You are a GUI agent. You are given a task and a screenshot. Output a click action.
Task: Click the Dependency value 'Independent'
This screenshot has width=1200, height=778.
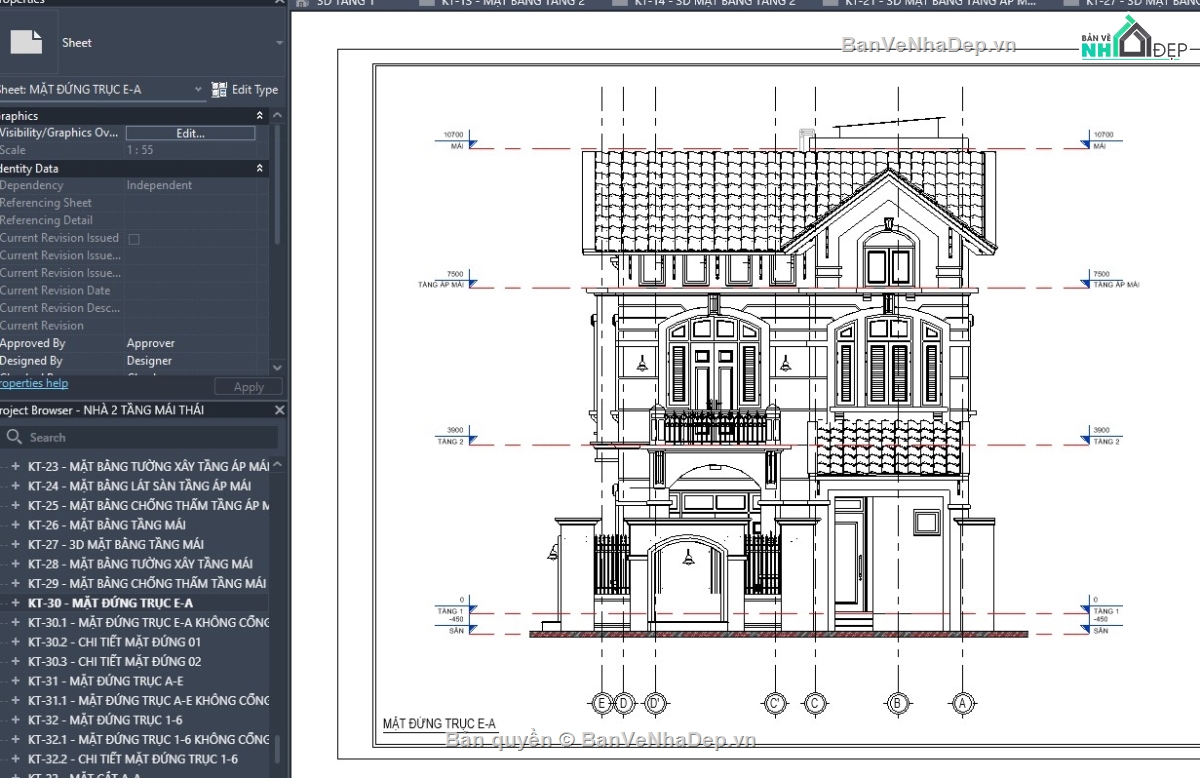(159, 186)
